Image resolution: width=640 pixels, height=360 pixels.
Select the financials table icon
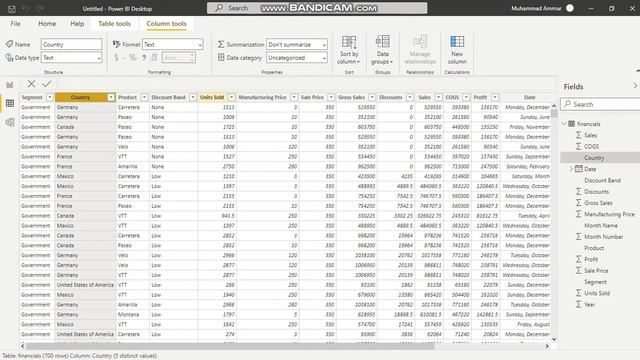click(x=571, y=124)
